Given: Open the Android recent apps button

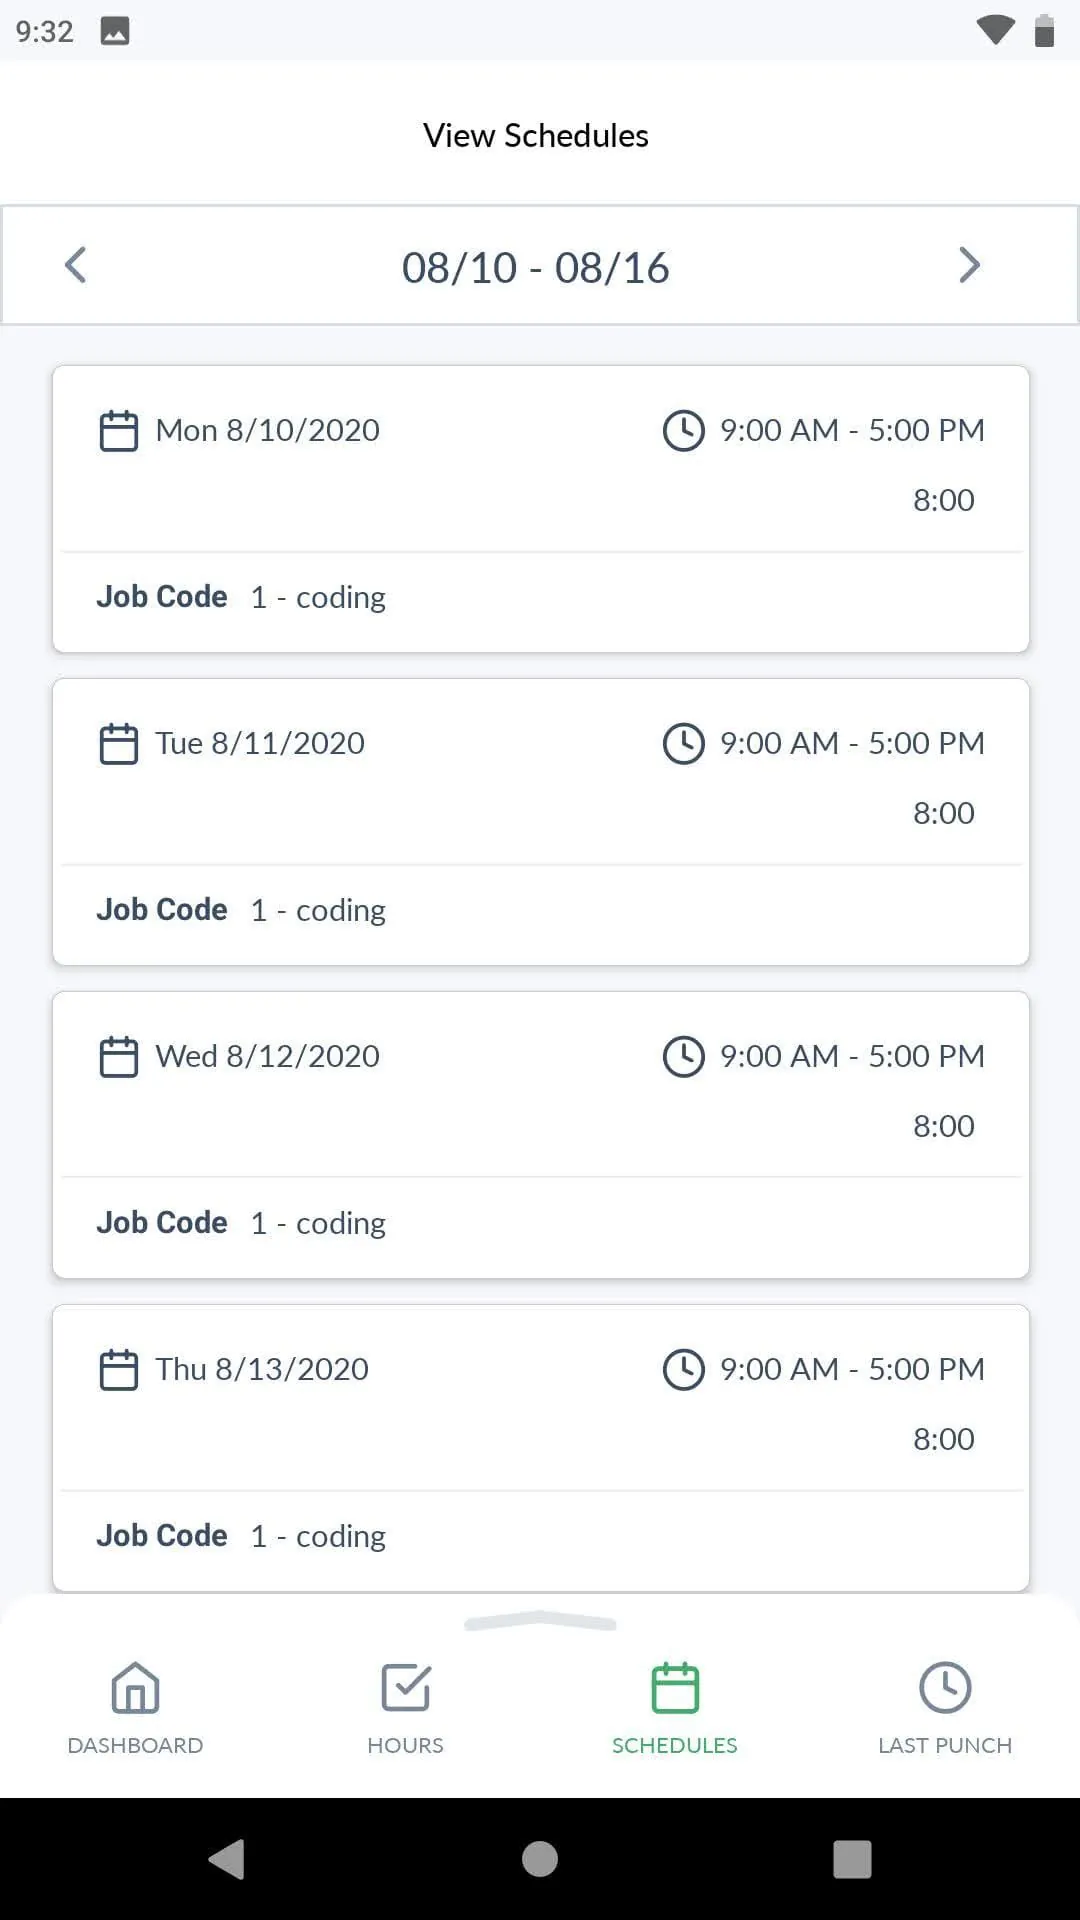Looking at the screenshot, I should [852, 1860].
